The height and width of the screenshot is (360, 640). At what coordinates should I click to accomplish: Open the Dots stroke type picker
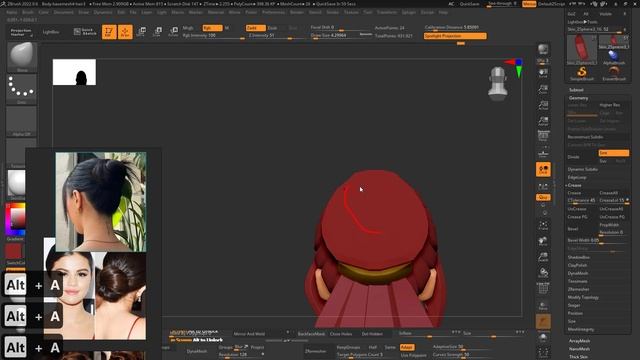point(22,89)
